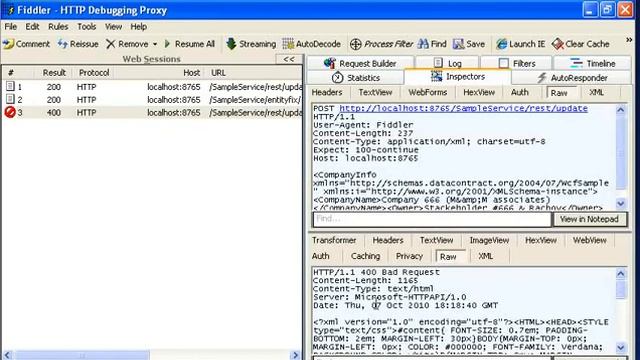Viewport: 640px width, 360px height.
Task: Open response ImageView tab
Action: 489,240
